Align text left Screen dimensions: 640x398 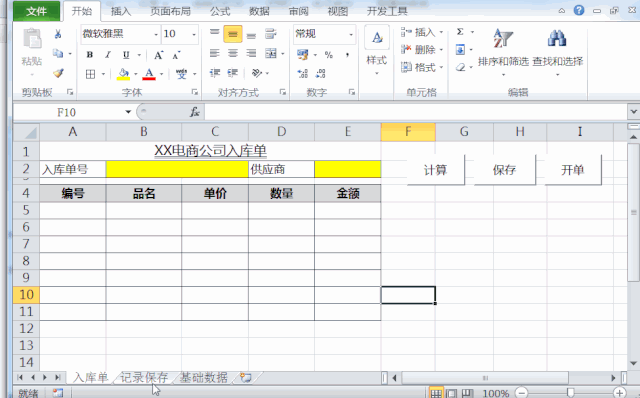coord(214,53)
